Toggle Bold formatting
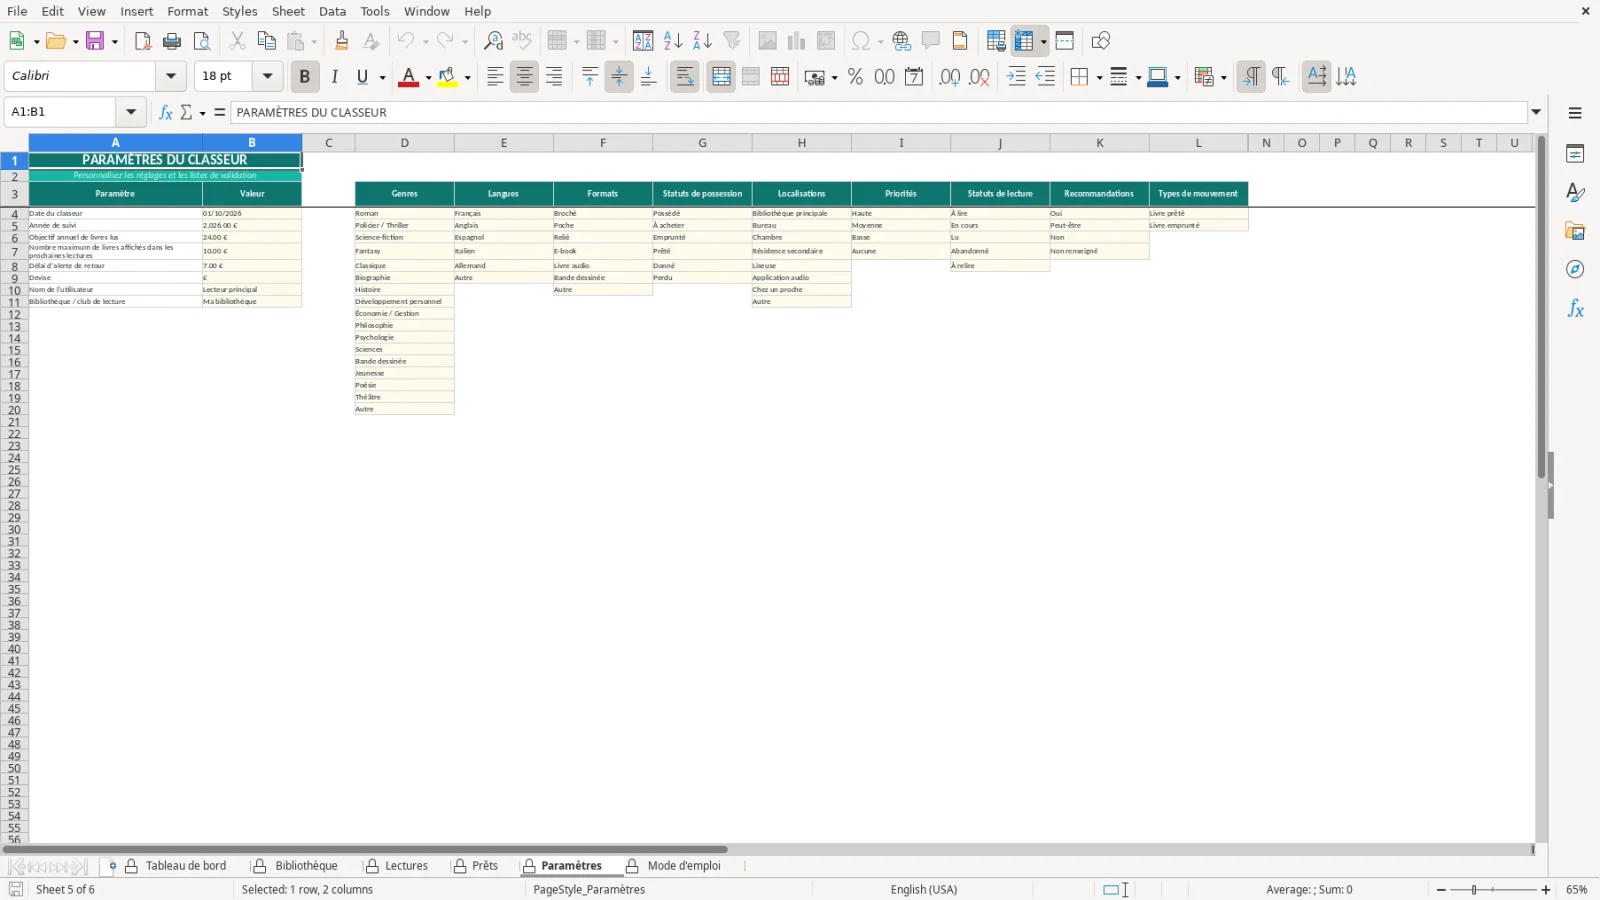The height and width of the screenshot is (900, 1600). [305, 77]
